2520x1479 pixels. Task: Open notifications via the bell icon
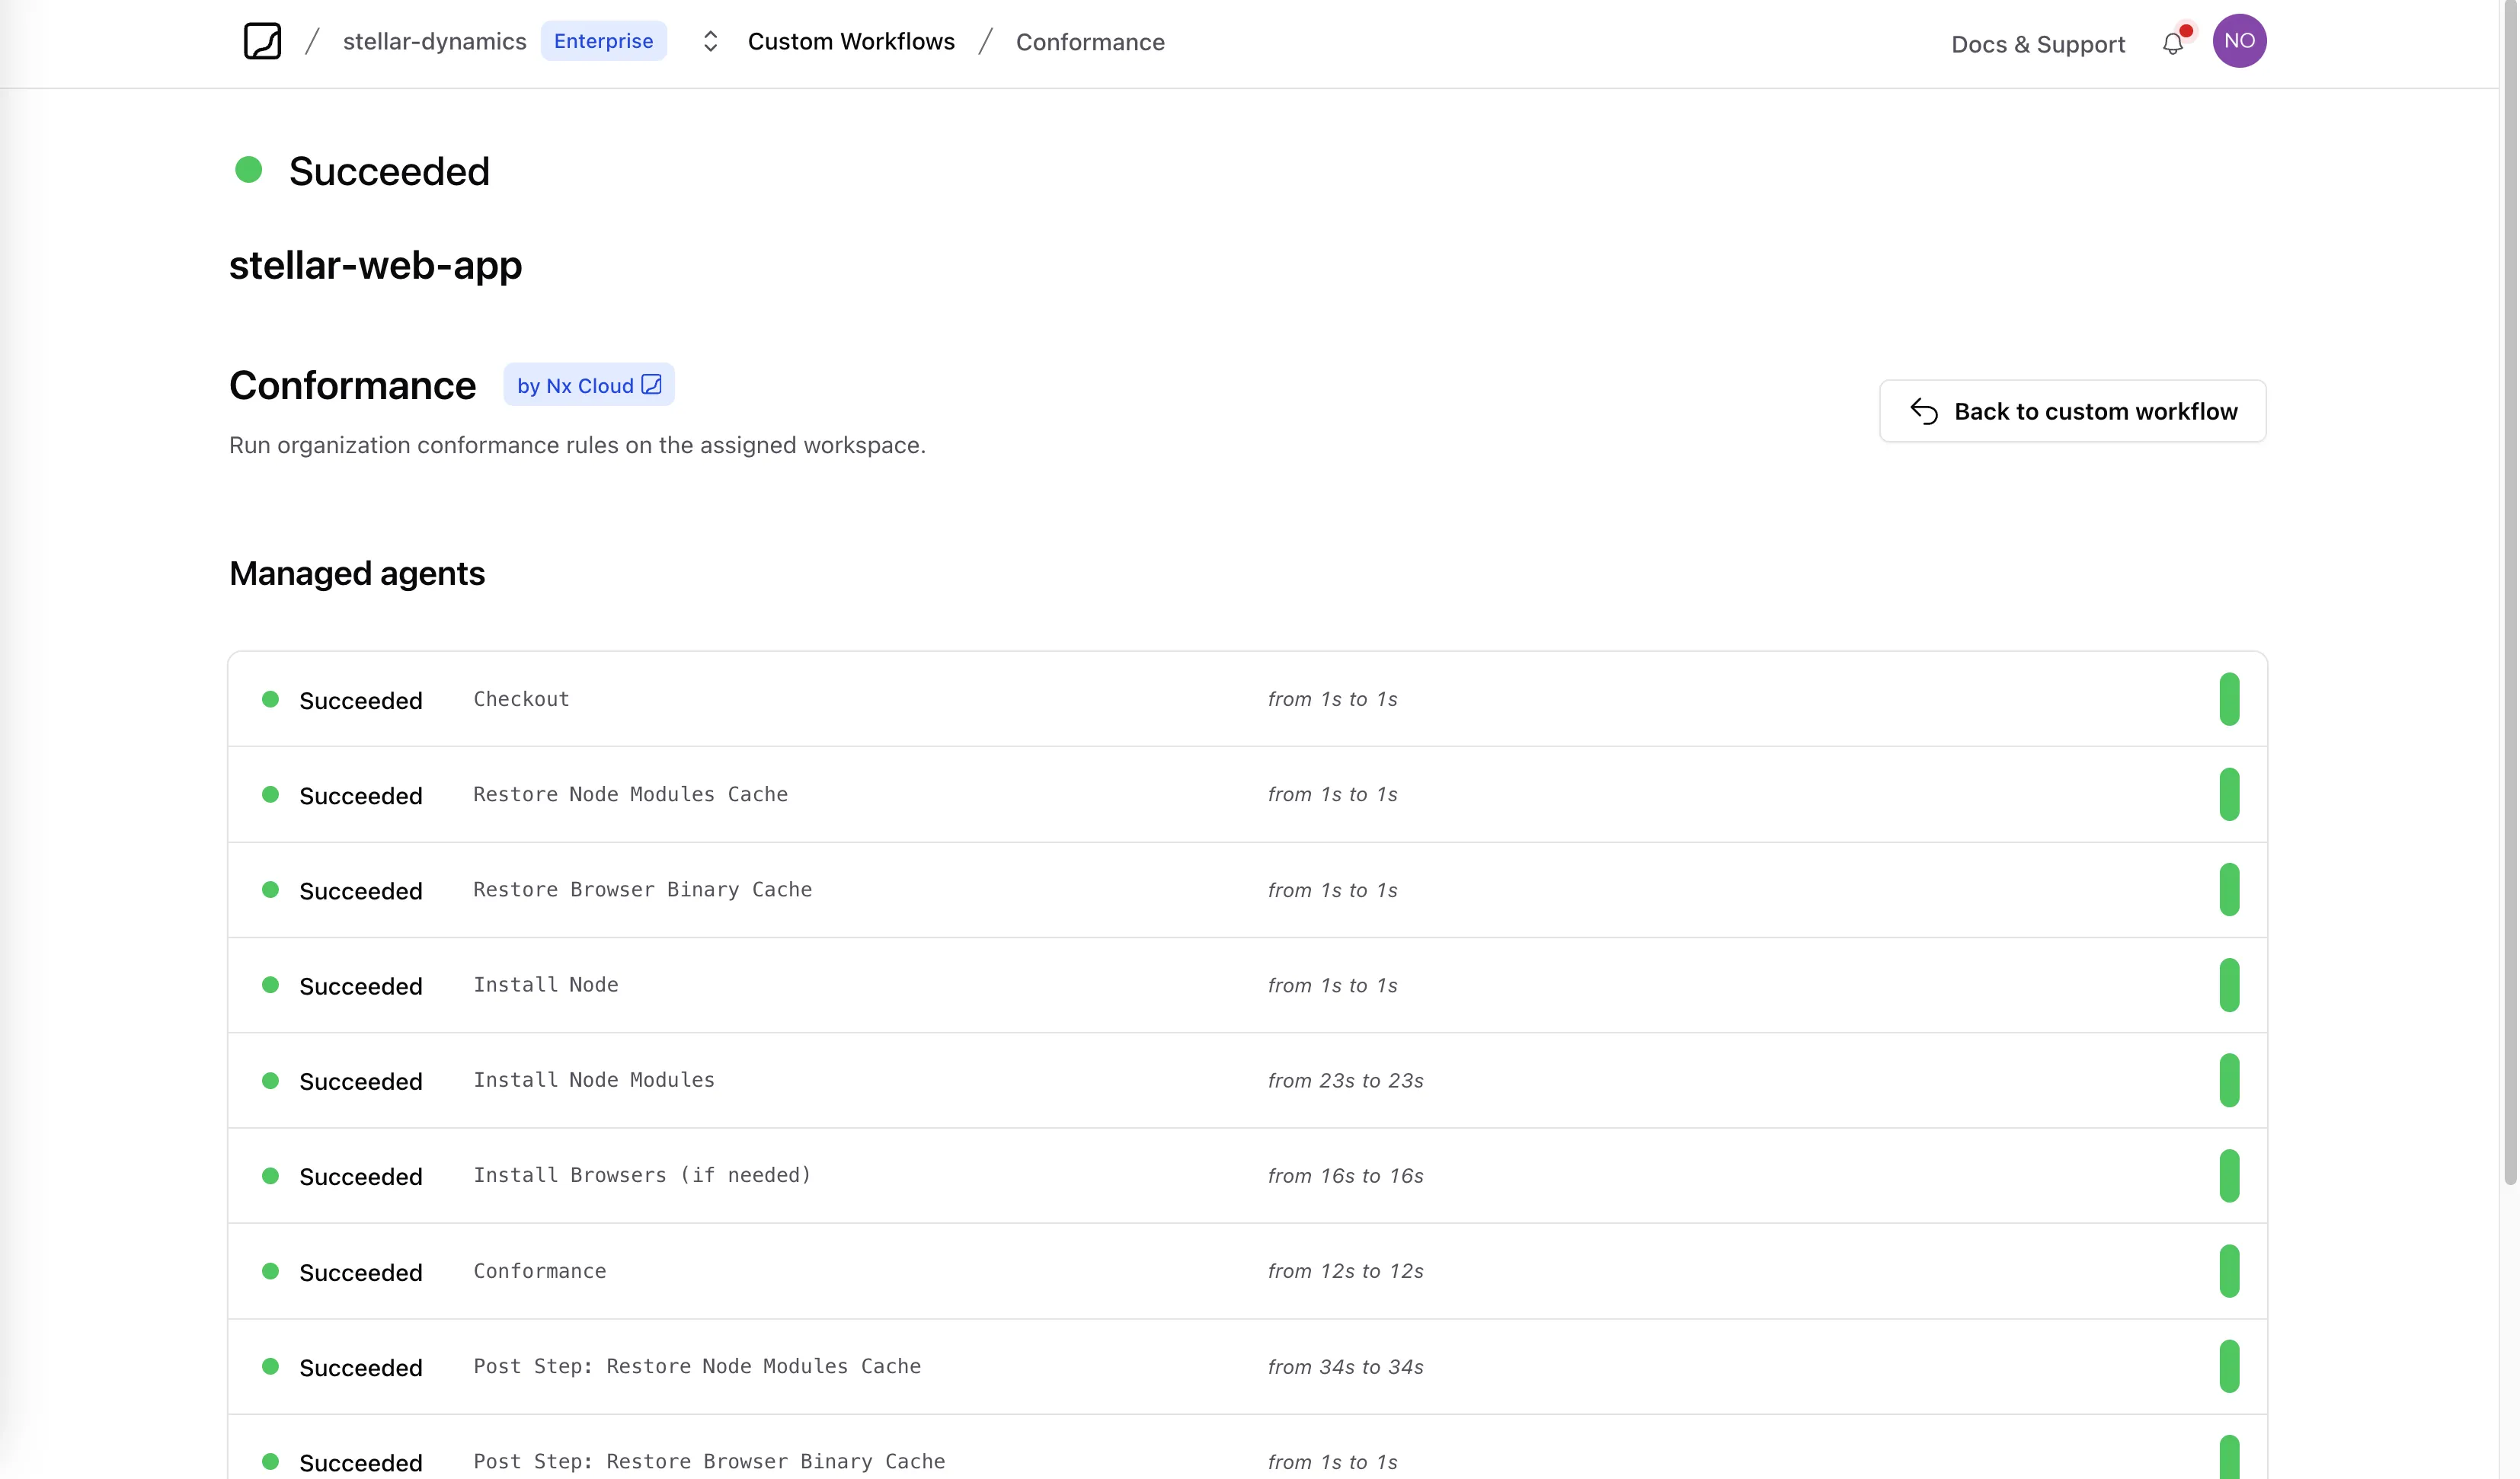tap(2171, 43)
